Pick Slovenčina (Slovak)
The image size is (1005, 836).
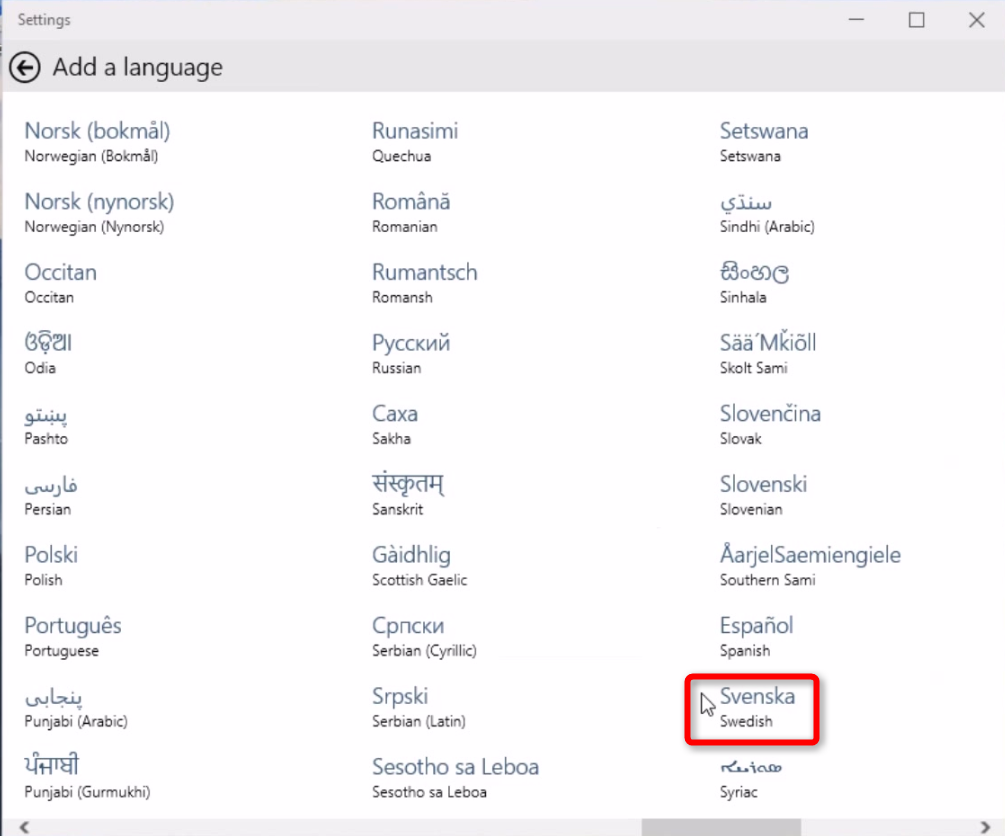pos(770,424)
